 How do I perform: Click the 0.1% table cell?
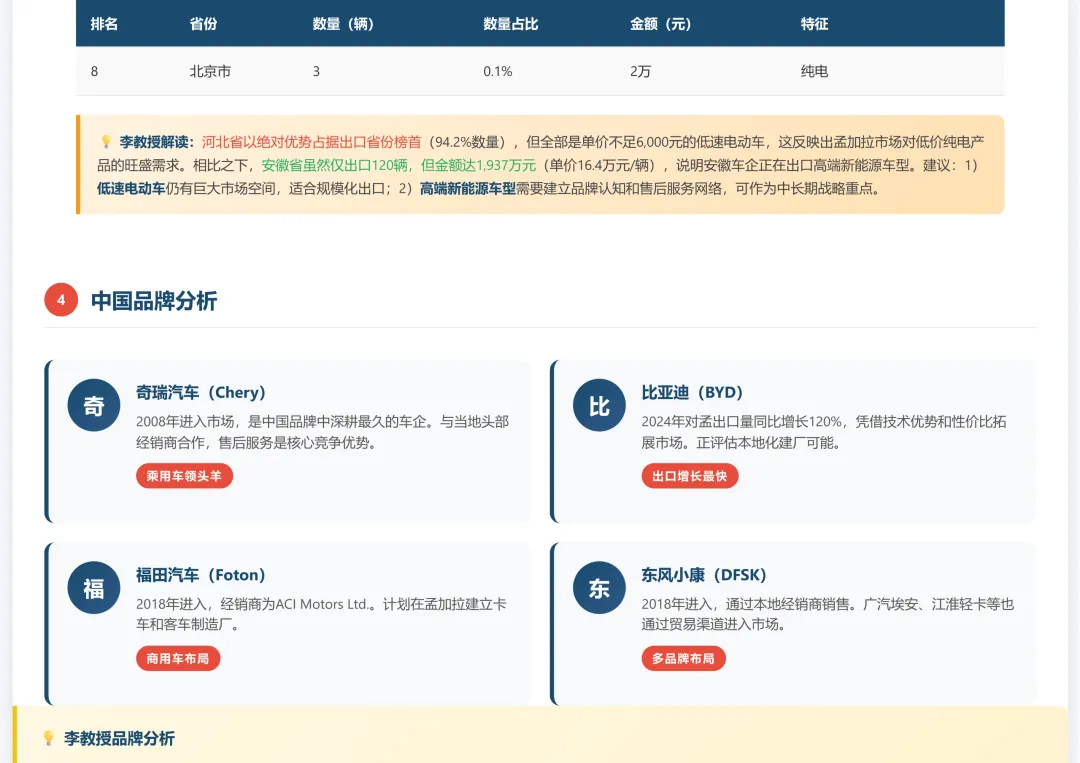pos(497,72)
